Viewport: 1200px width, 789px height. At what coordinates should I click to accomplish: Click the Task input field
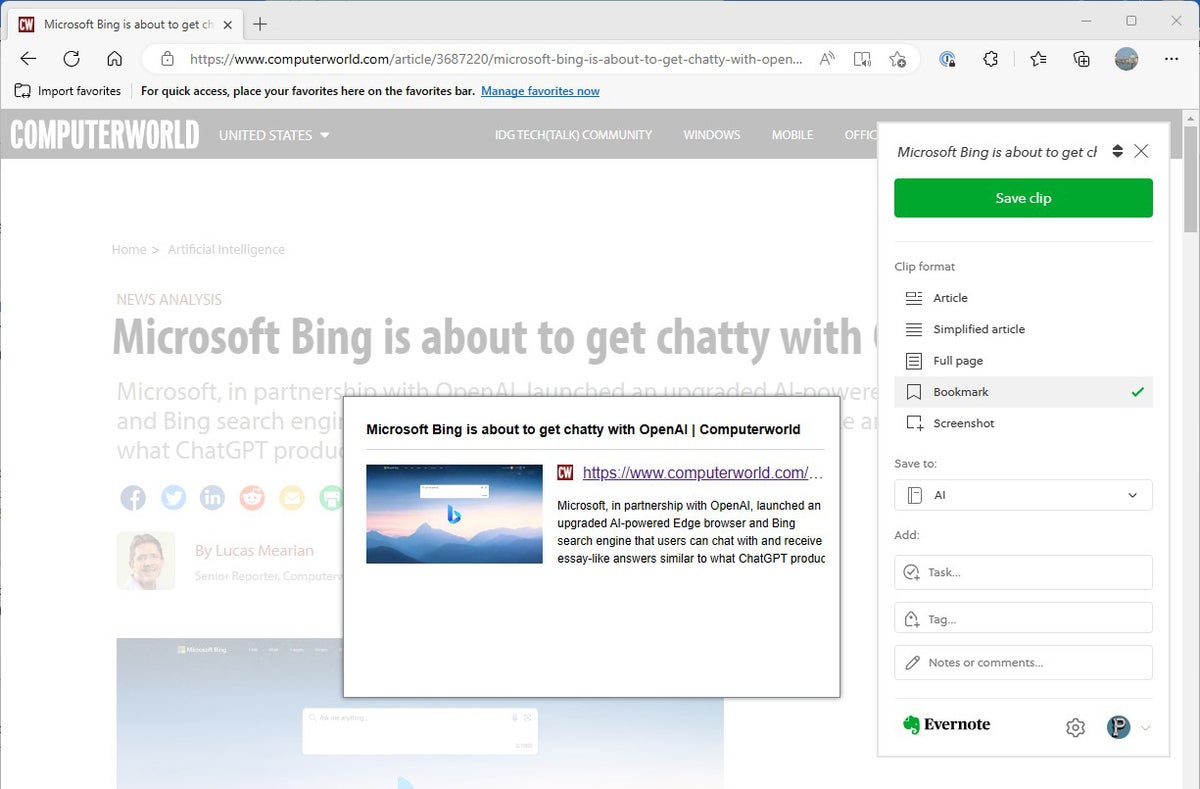[1023, 573]
